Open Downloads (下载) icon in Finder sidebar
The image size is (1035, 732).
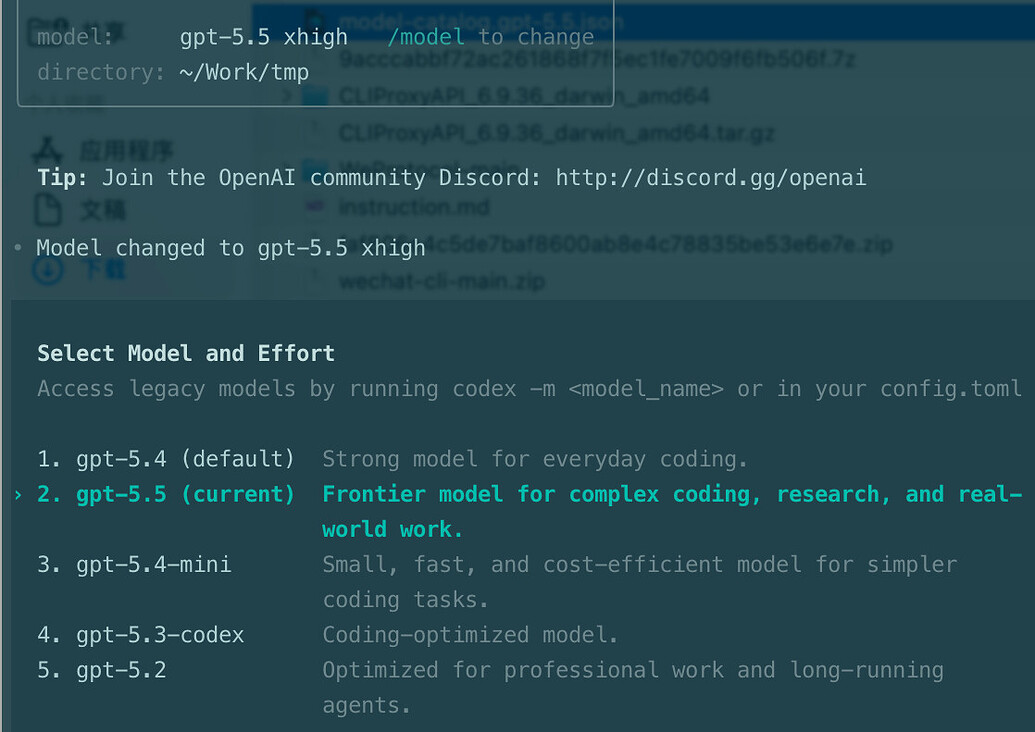[48, 269]
